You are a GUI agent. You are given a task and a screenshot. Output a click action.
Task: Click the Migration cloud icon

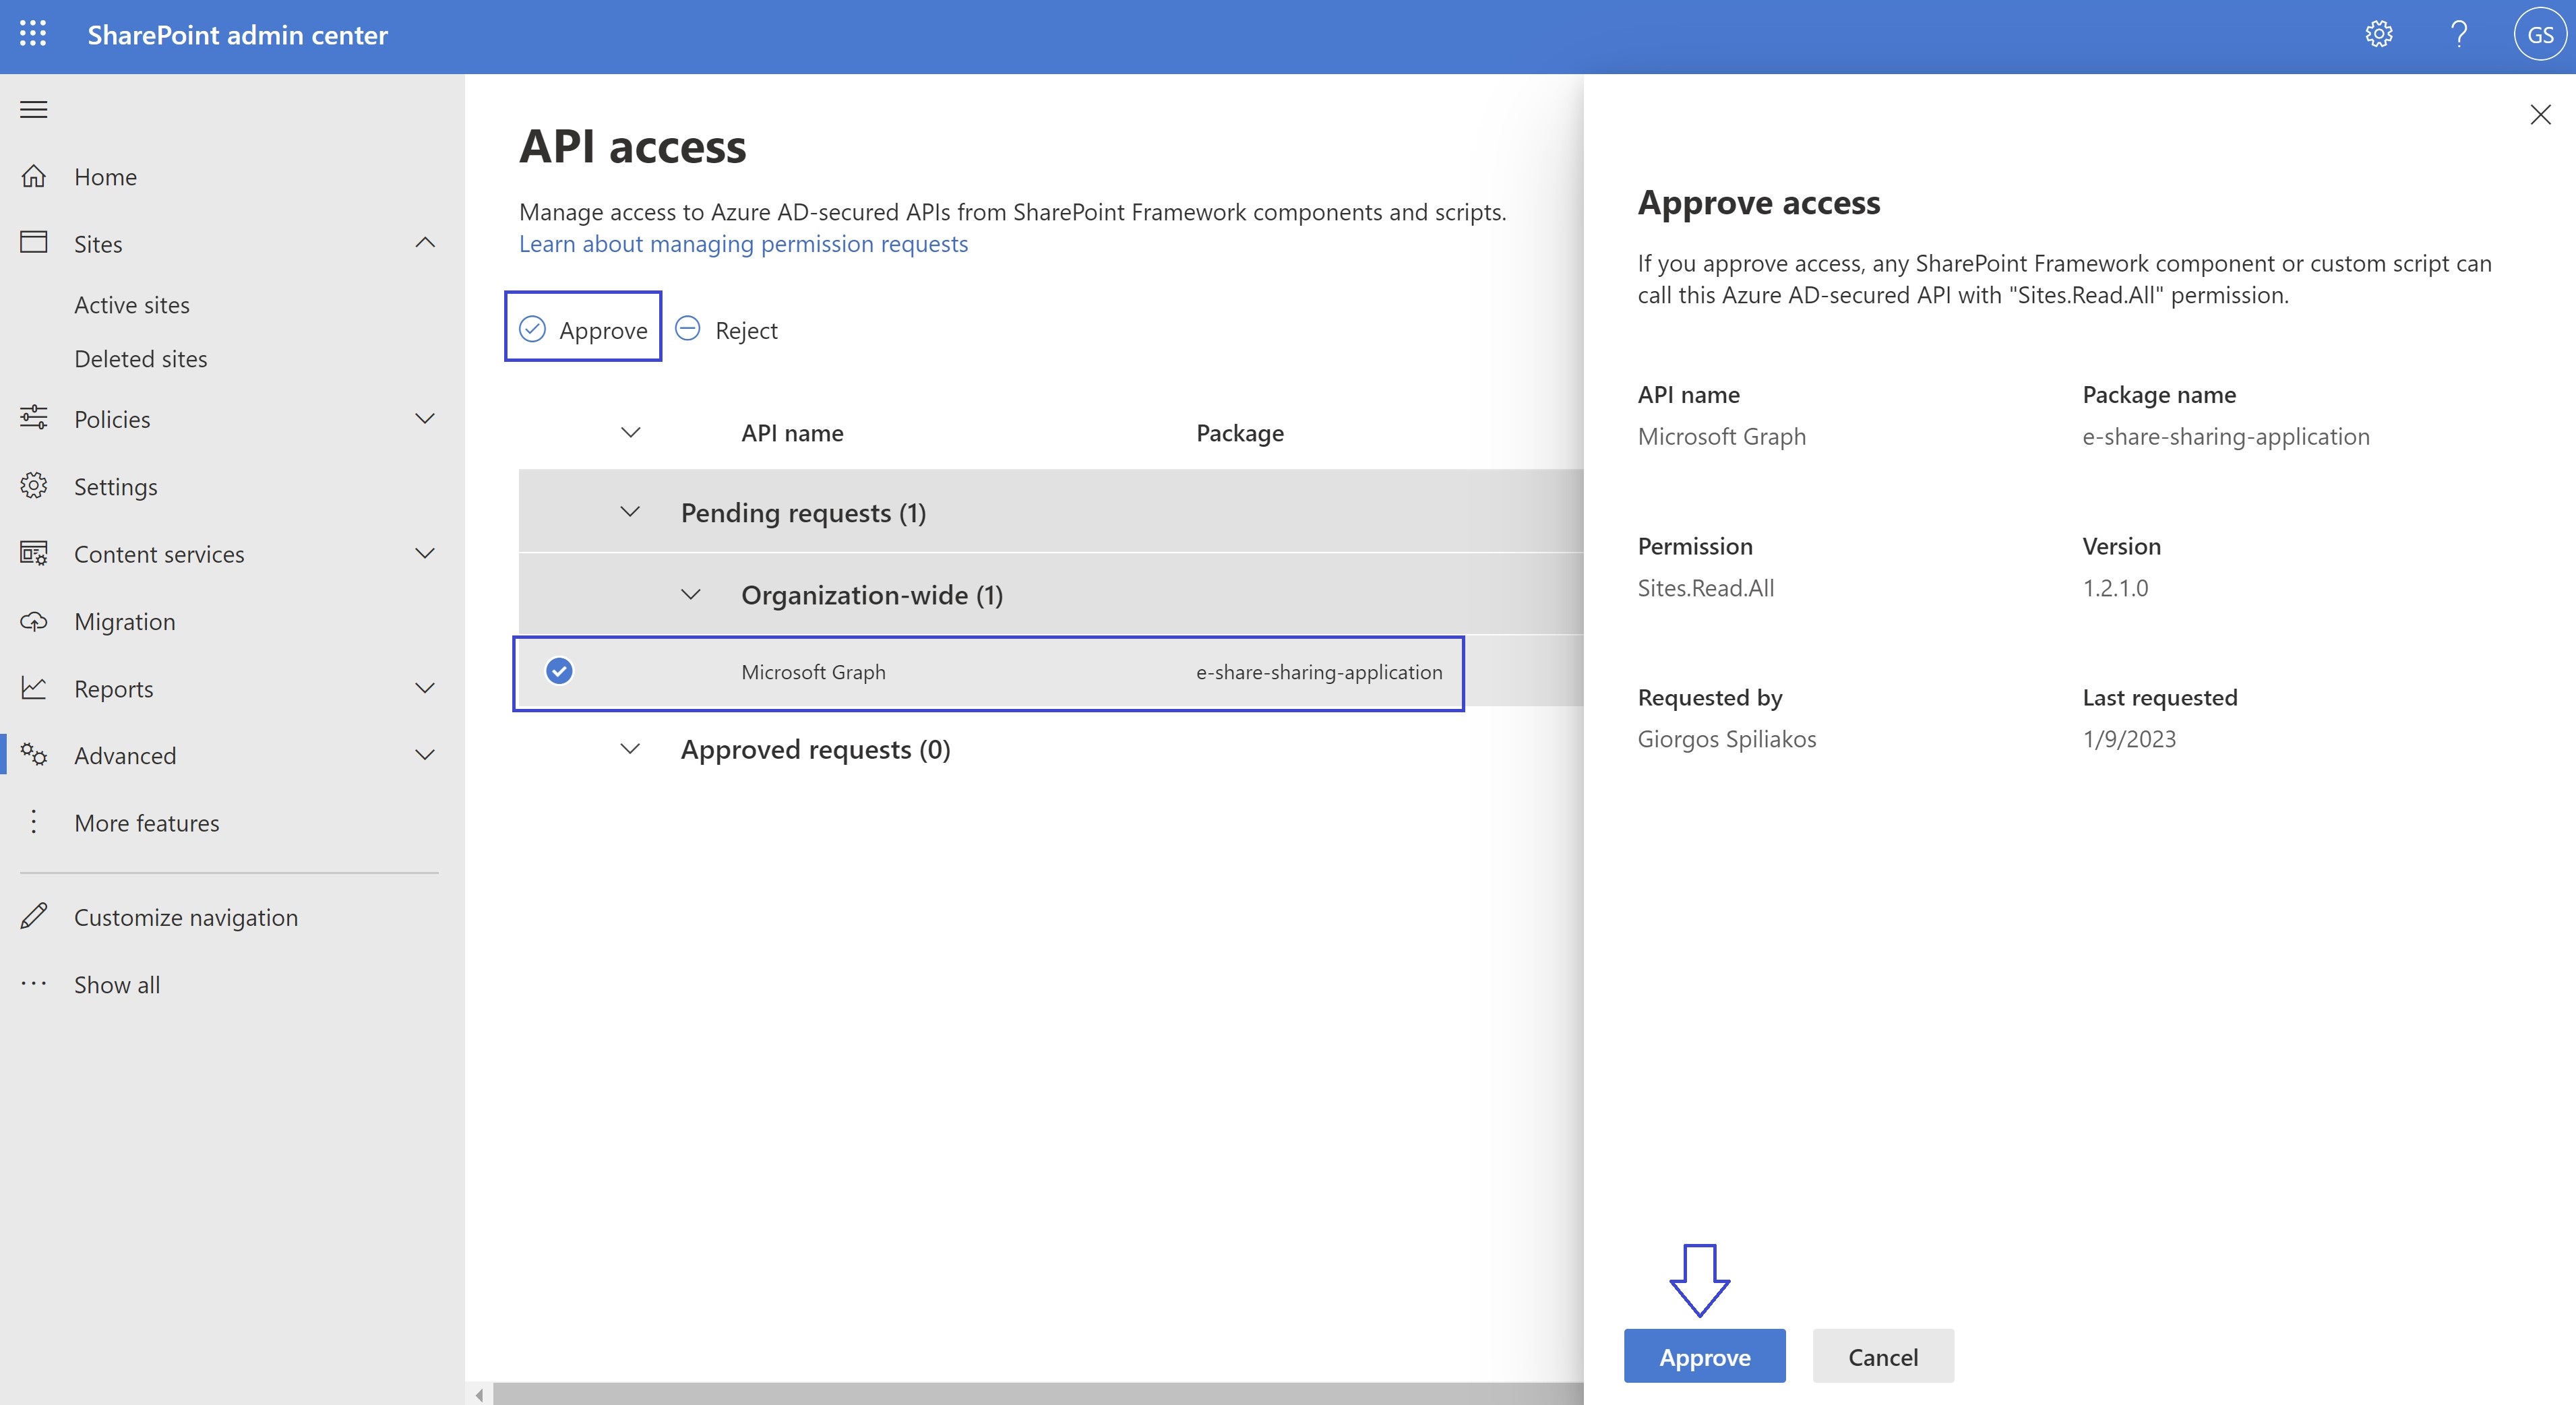point(34,621)
